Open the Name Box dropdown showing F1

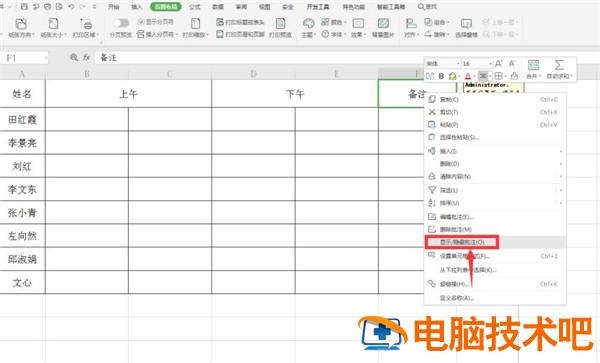(x=46, y=58)
